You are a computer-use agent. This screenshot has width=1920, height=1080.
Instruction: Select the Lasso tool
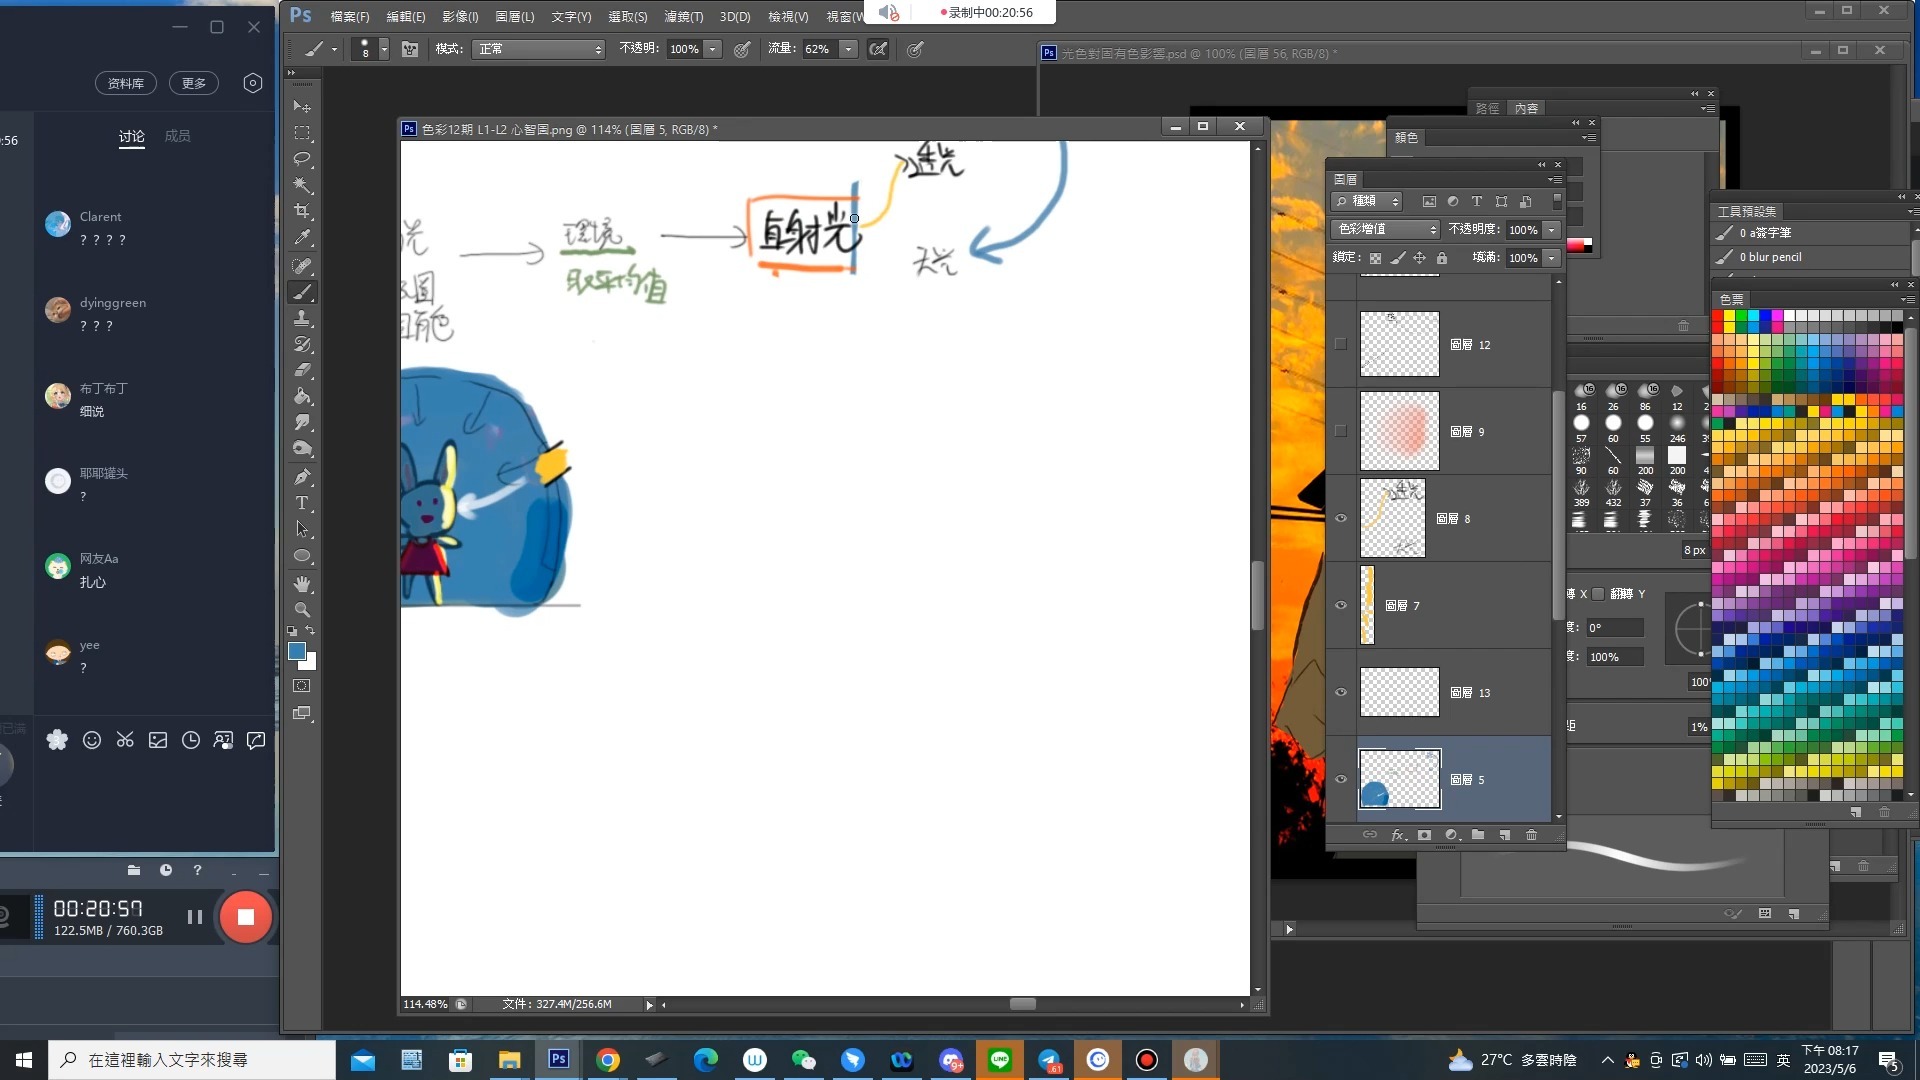(x=301, y=159)
